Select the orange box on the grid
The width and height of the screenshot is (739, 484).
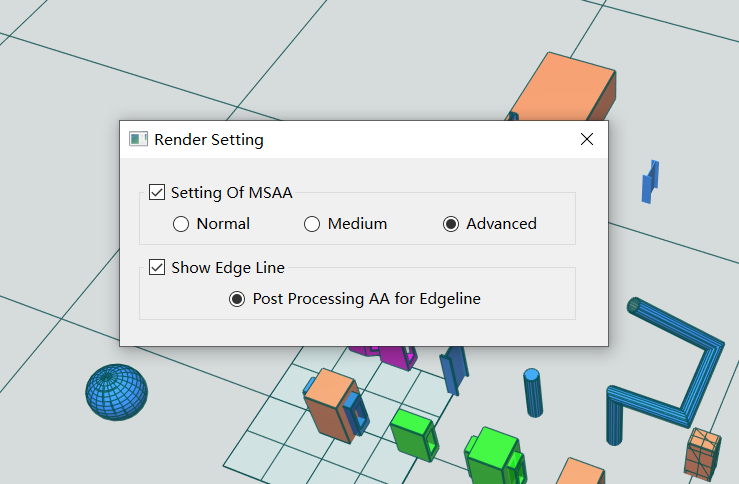[x=332, y=405]
